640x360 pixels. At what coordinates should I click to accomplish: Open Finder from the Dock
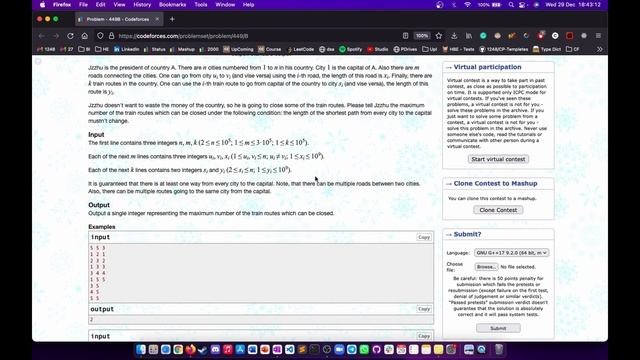click(x=141, y=349)
